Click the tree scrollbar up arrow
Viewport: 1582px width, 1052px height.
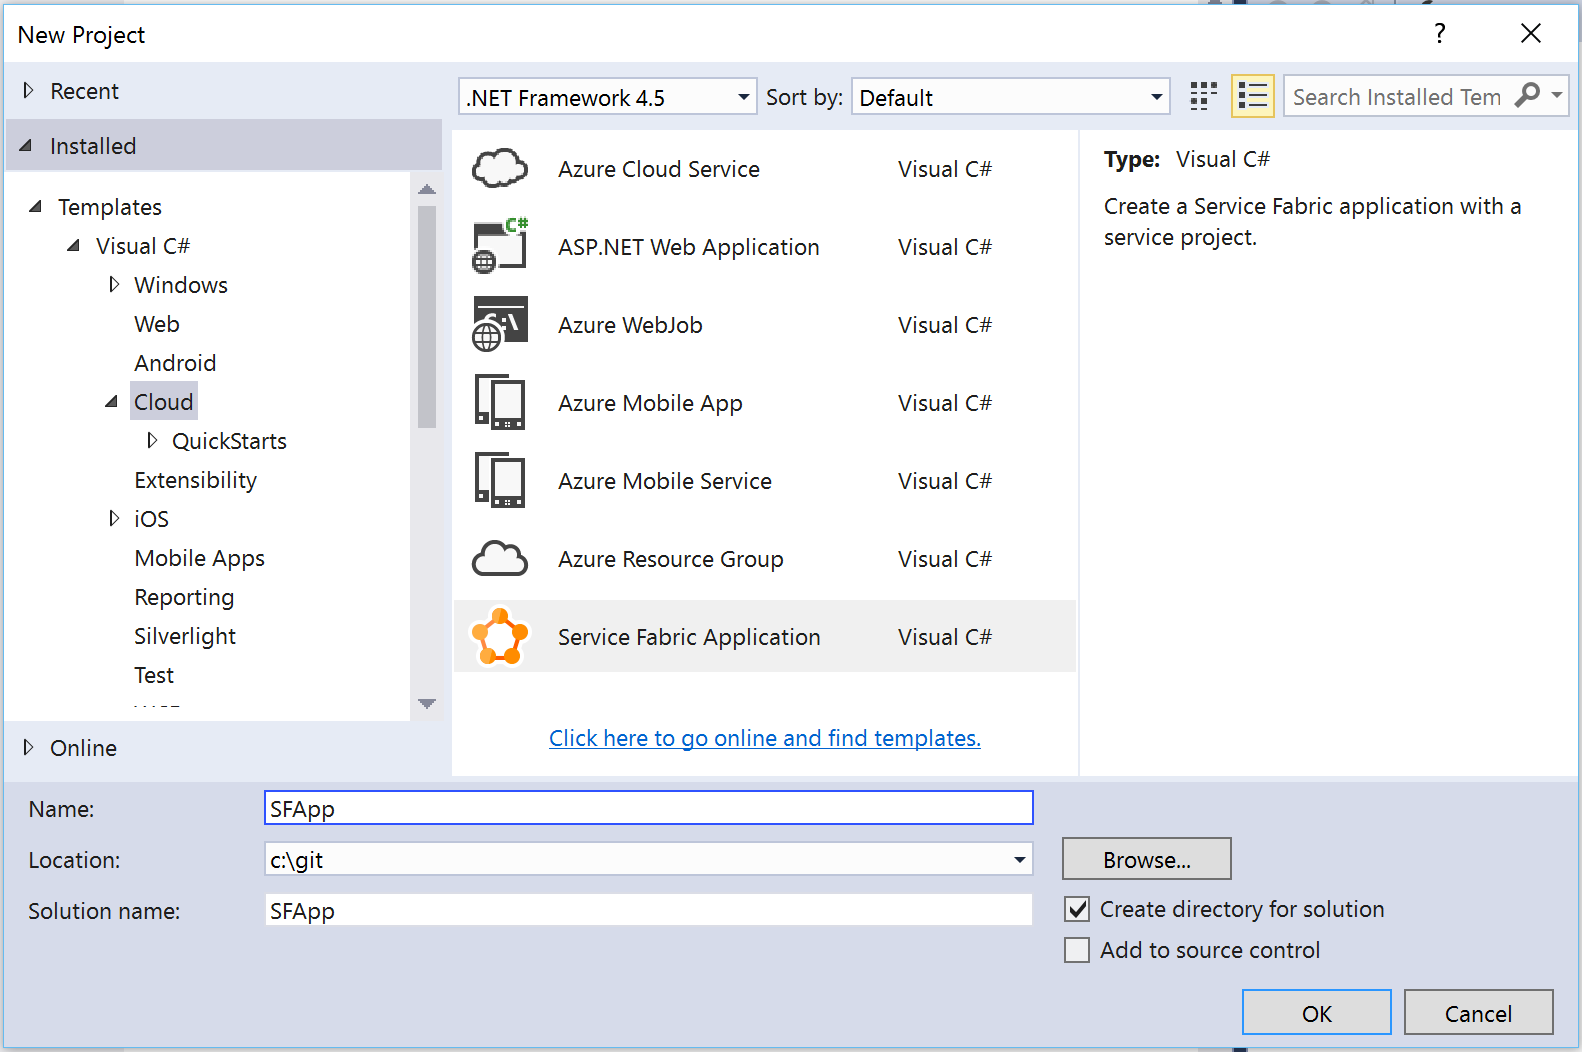(x=427, y=189)
